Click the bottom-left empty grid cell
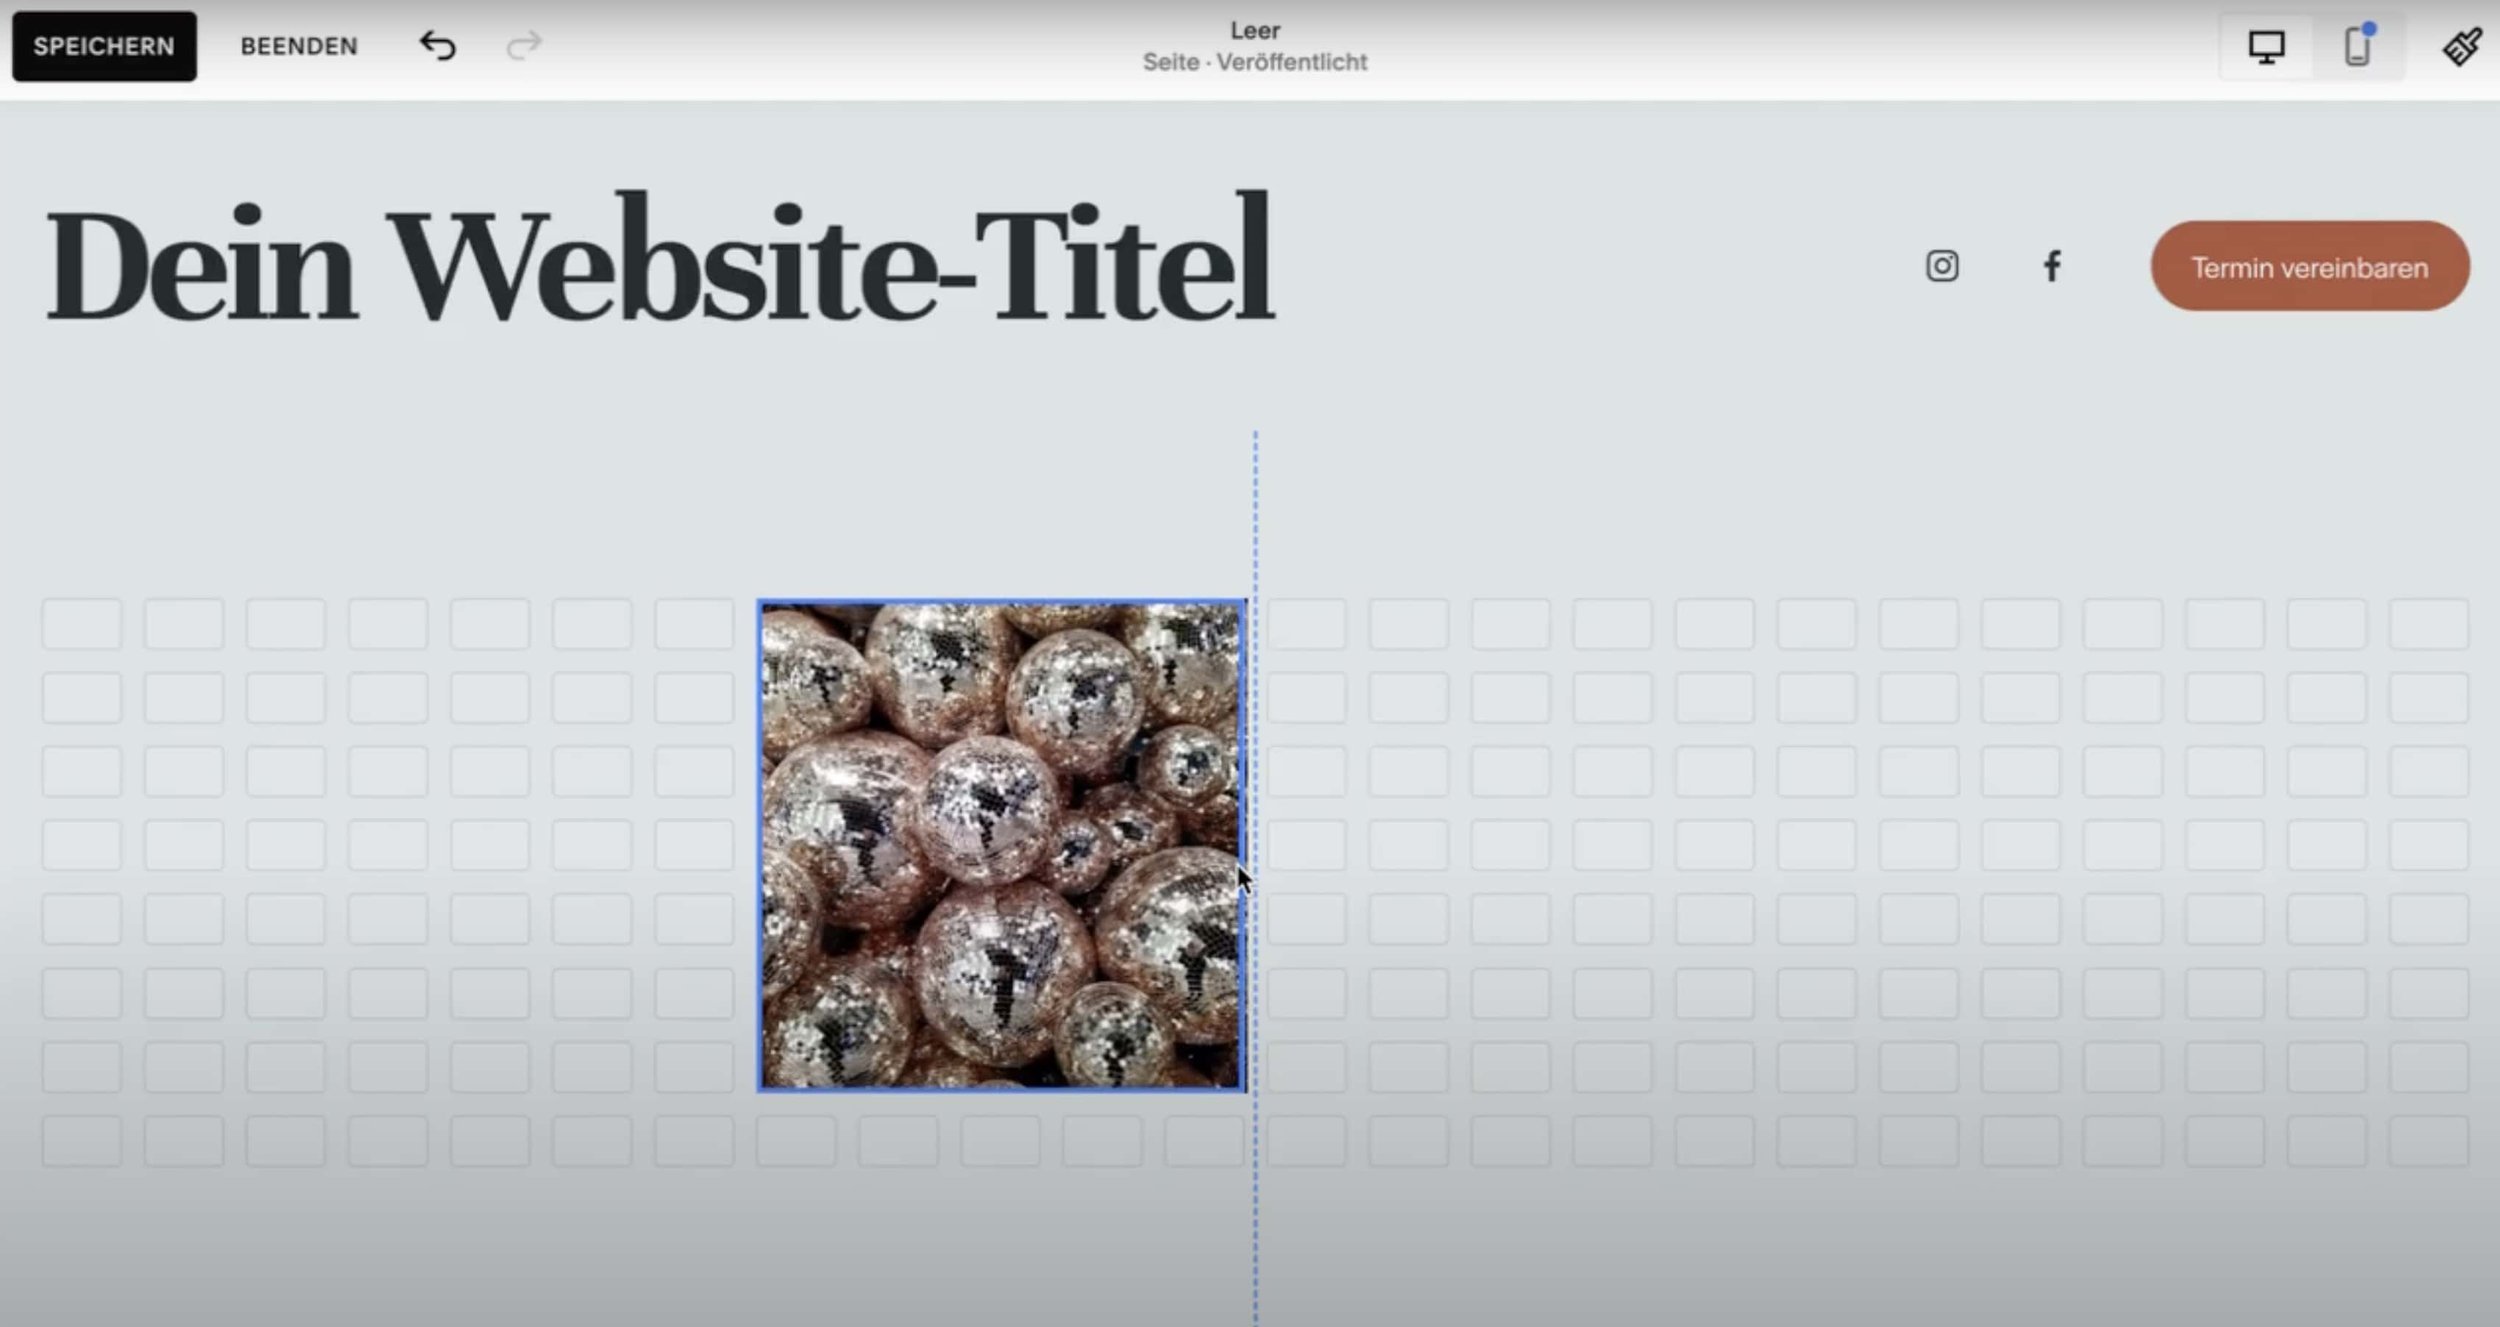Screen dimensions: 2500x1327 click(82, 1141)
